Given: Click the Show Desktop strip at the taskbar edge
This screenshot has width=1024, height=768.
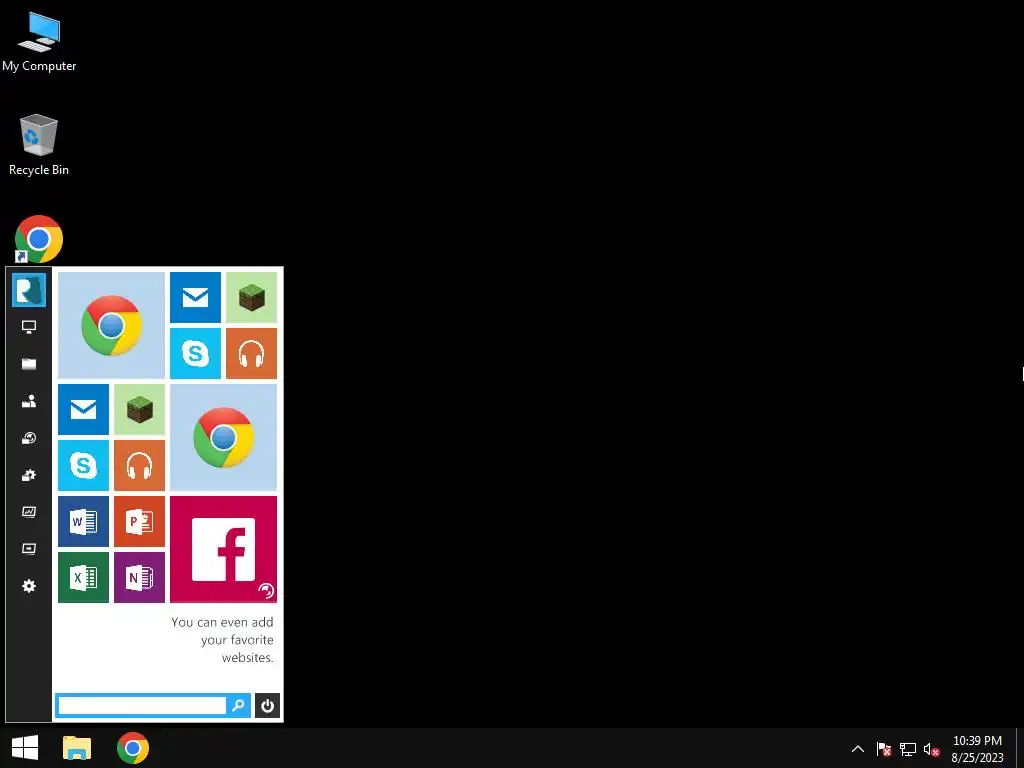Looking at the screenshot, I should coord(1020,748).
